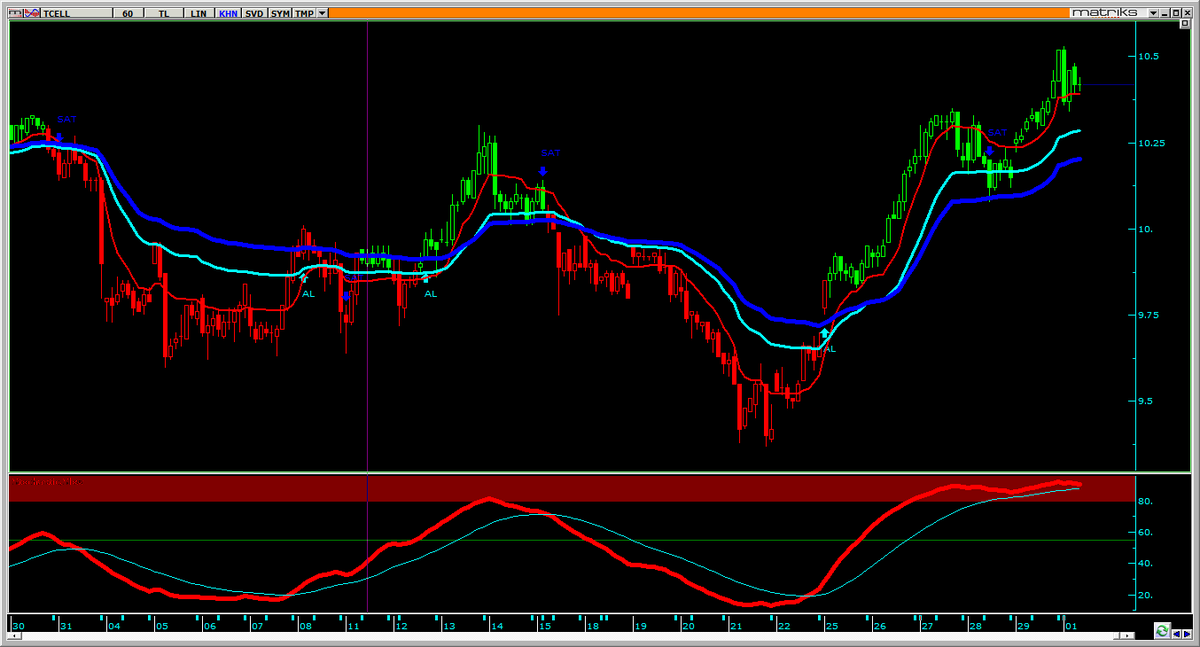Click the date label 01 on the time axis
Viewport: 1200px width, 647px height.
click(x=1071, y=626)
